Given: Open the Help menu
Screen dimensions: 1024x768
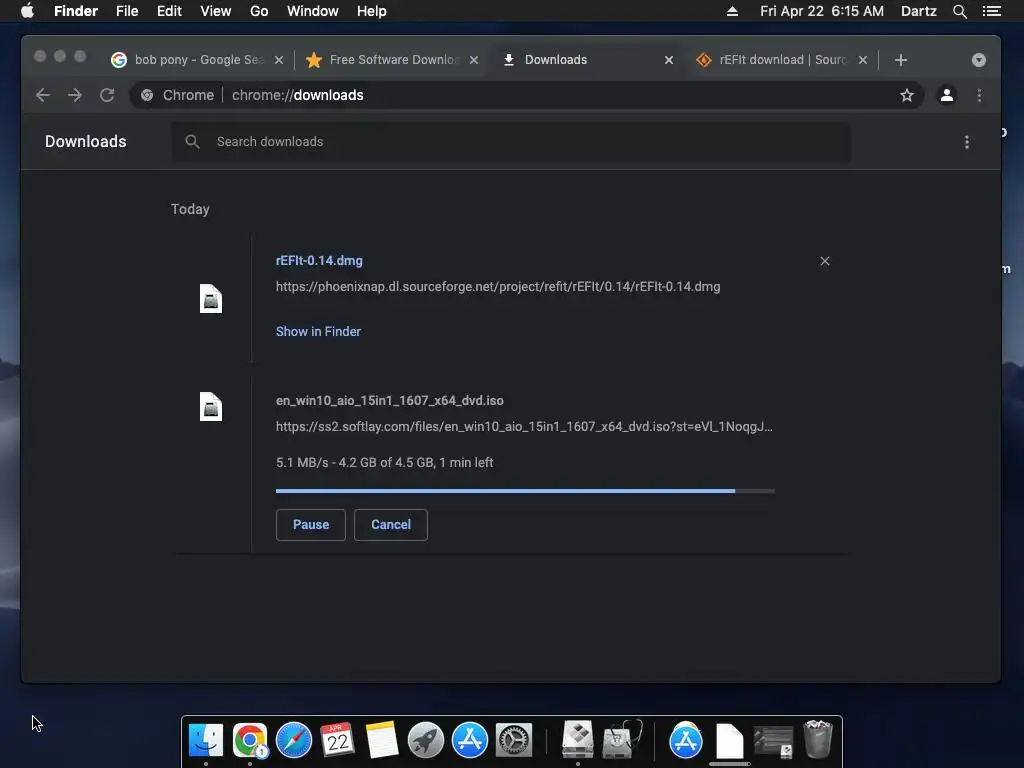Looking at the screenshot, I should tap(372, 11).
